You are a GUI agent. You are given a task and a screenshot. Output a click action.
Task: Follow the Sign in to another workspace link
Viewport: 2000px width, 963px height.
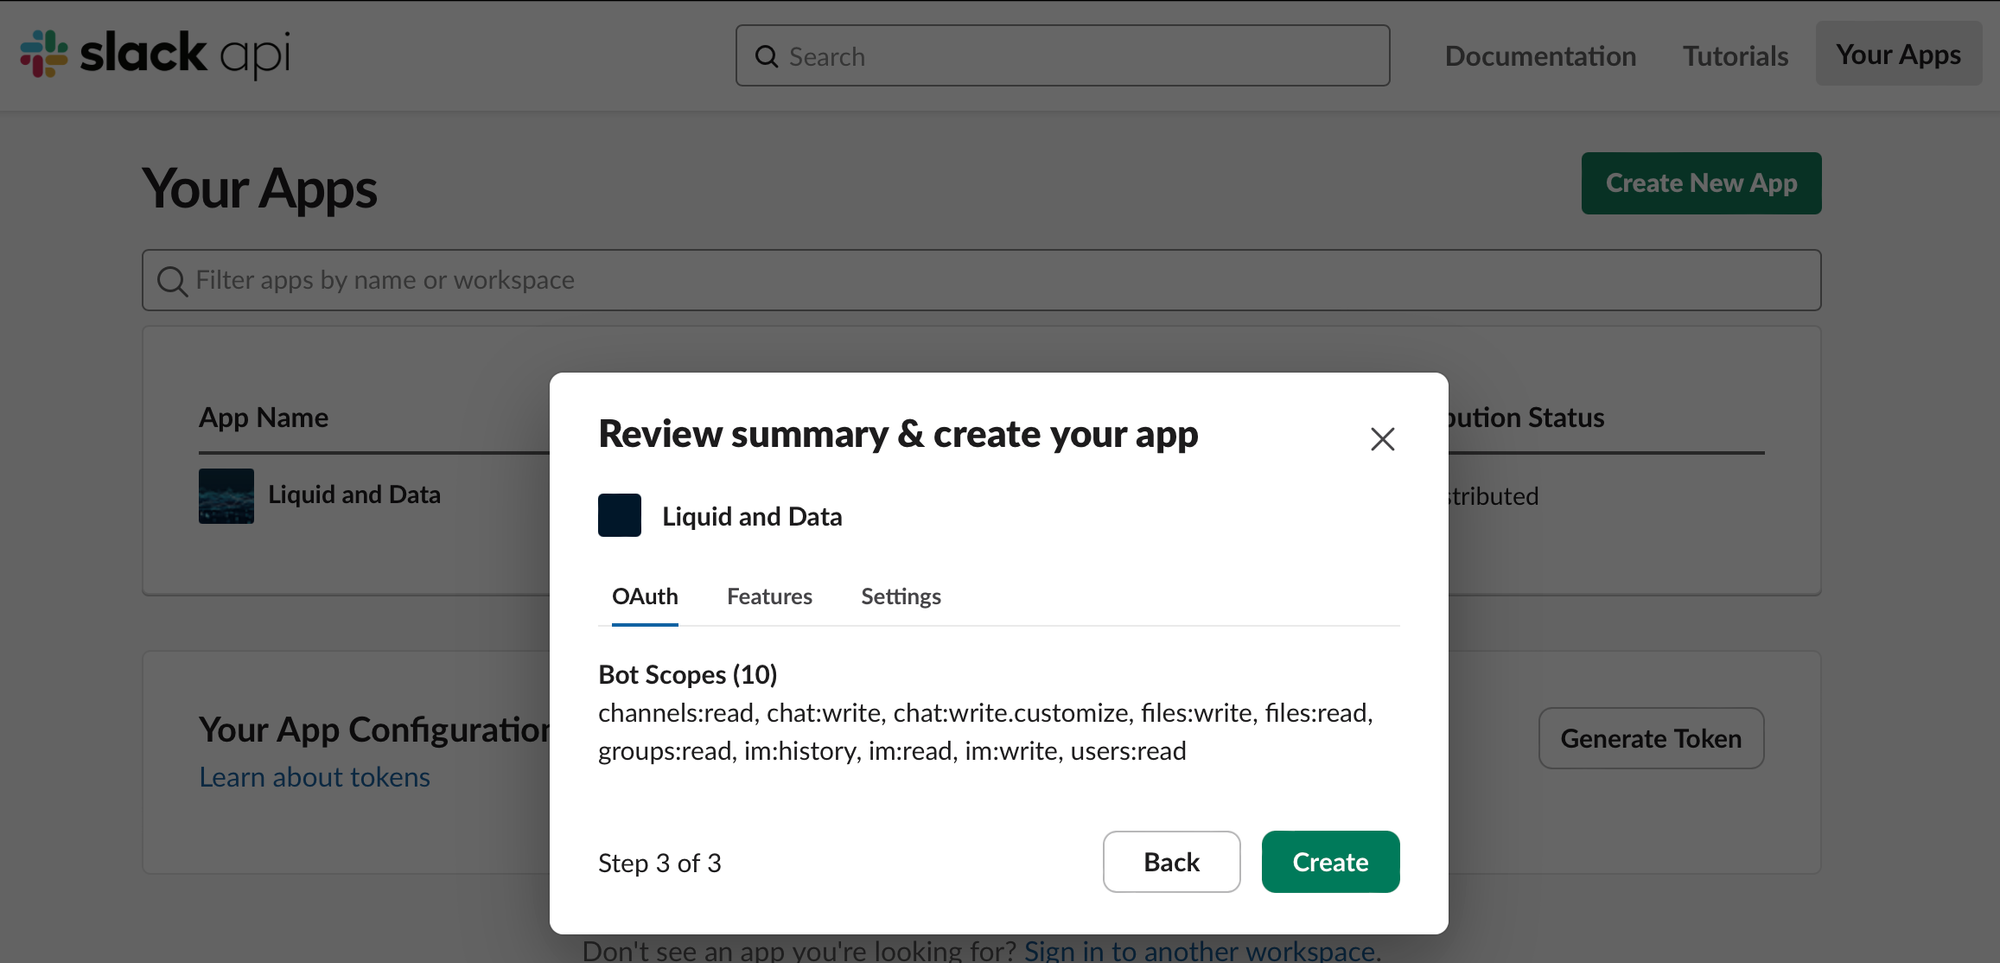pos(1202,950)
